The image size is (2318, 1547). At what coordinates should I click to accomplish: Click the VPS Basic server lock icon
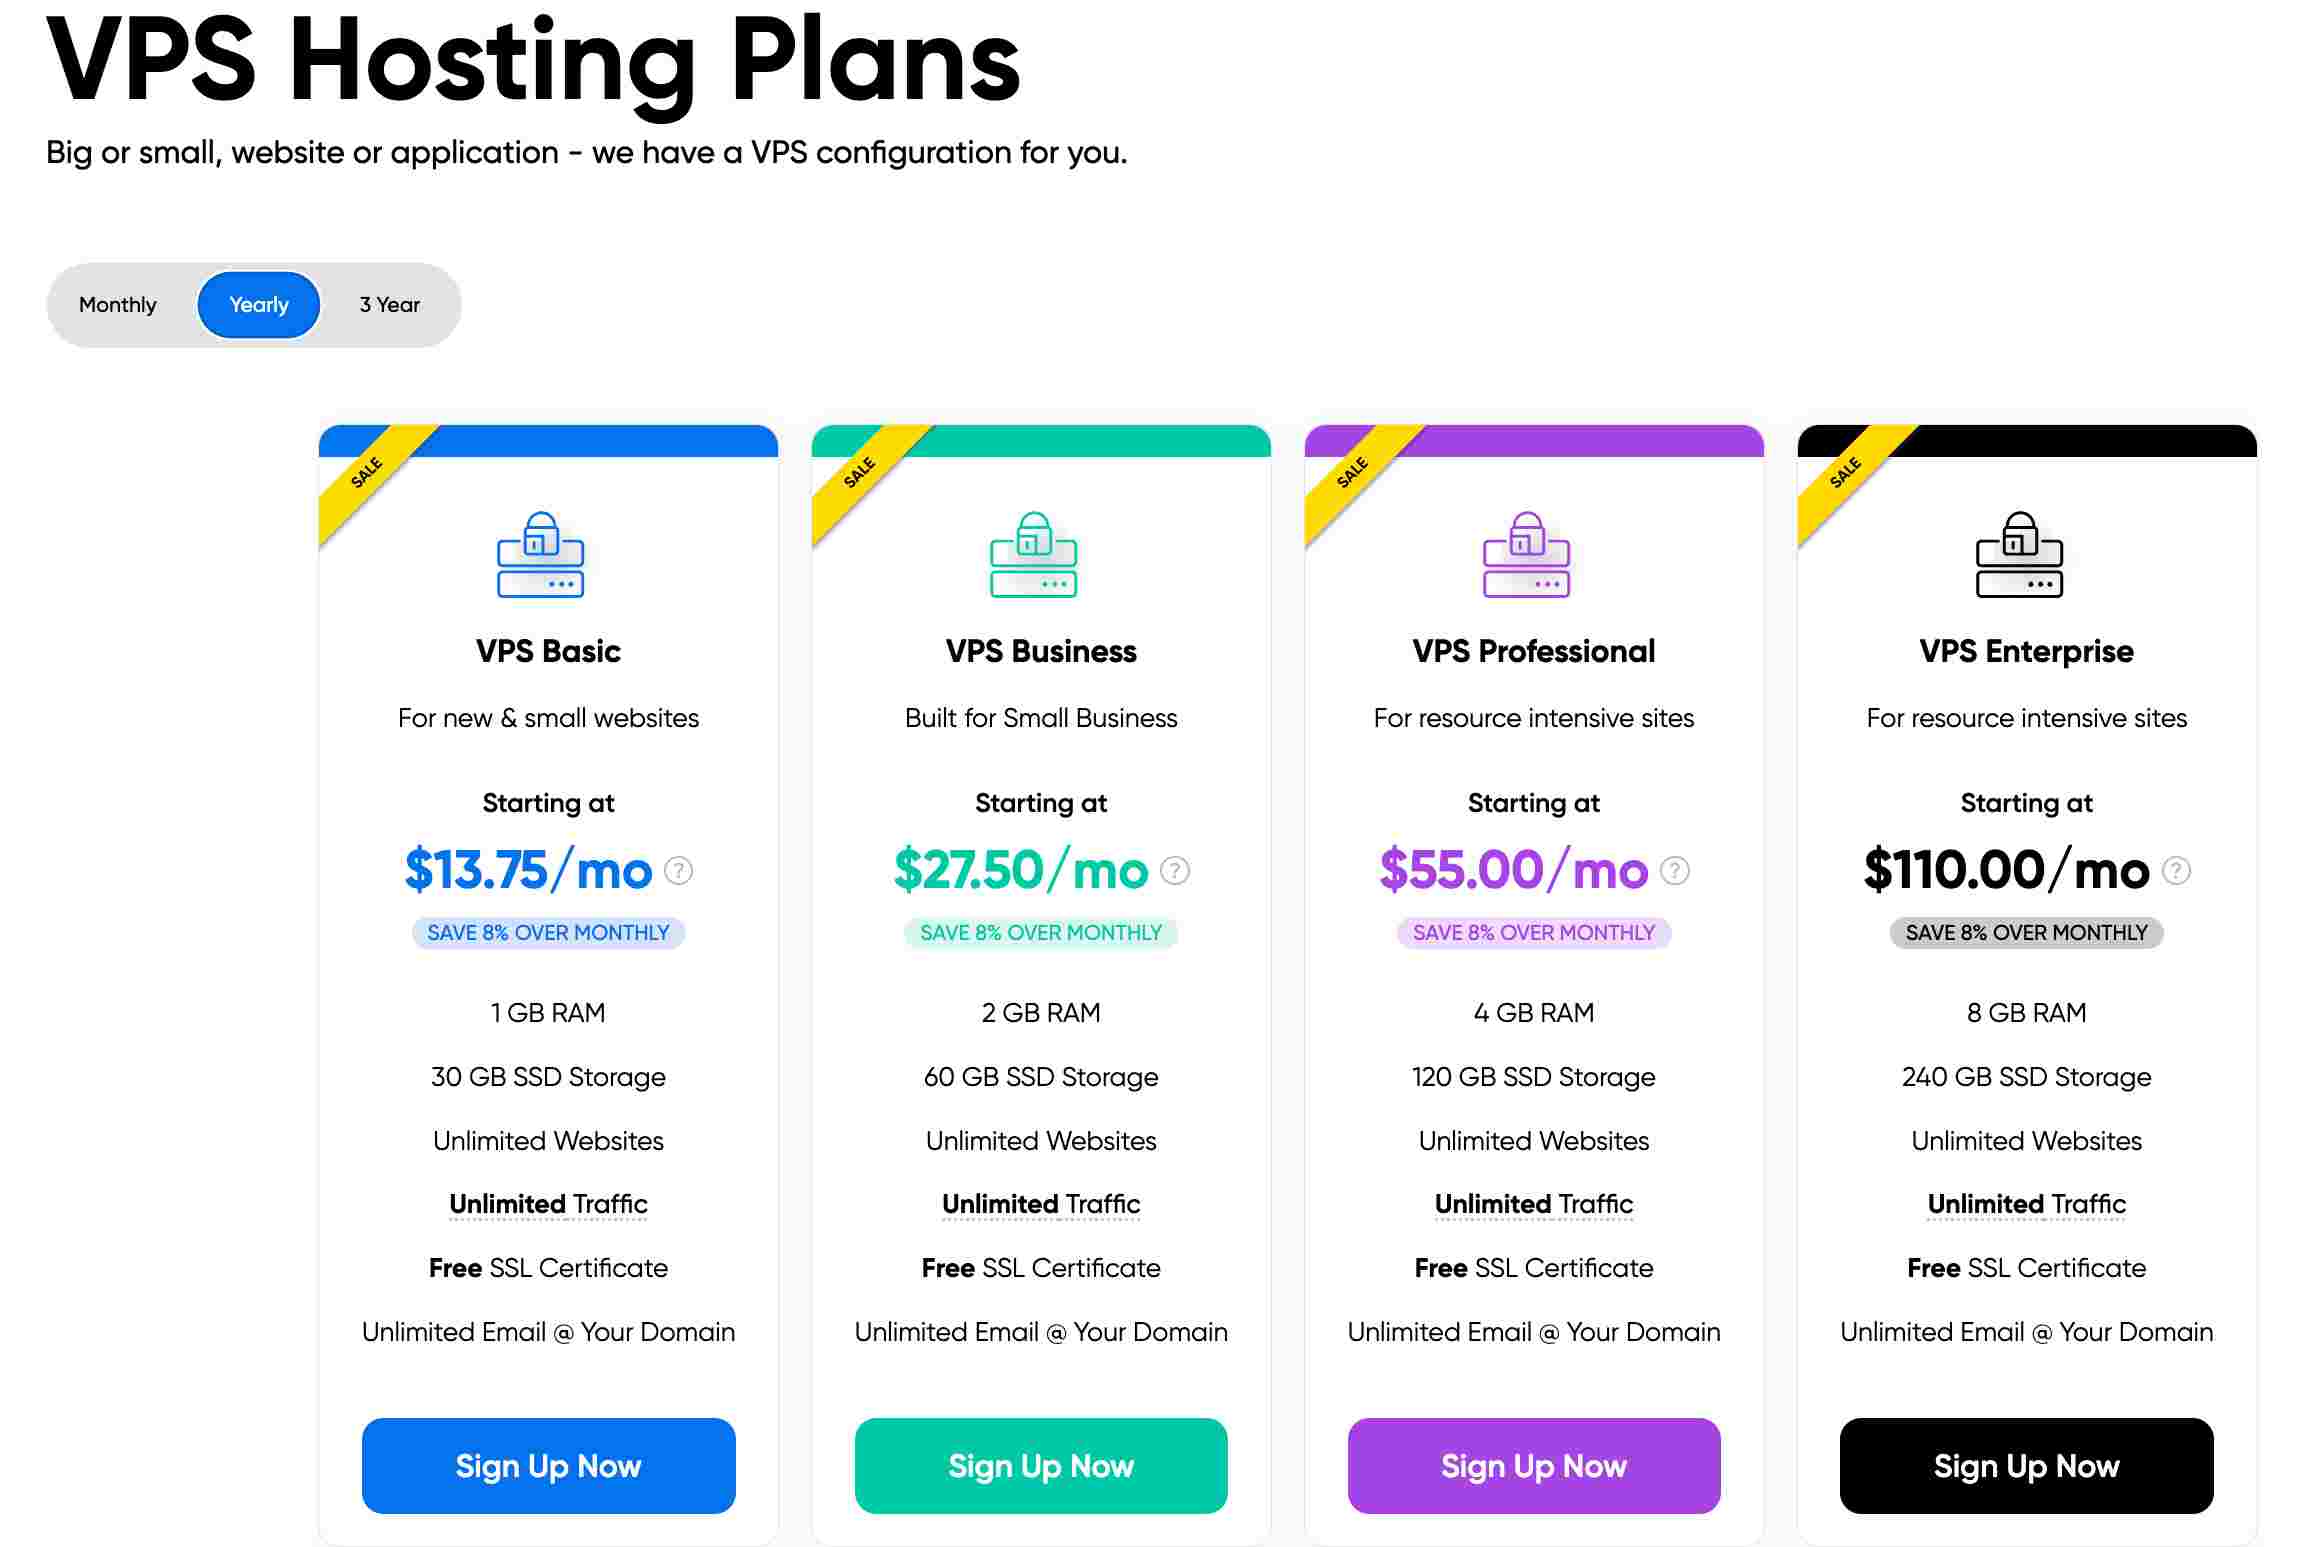pos(541,555)
